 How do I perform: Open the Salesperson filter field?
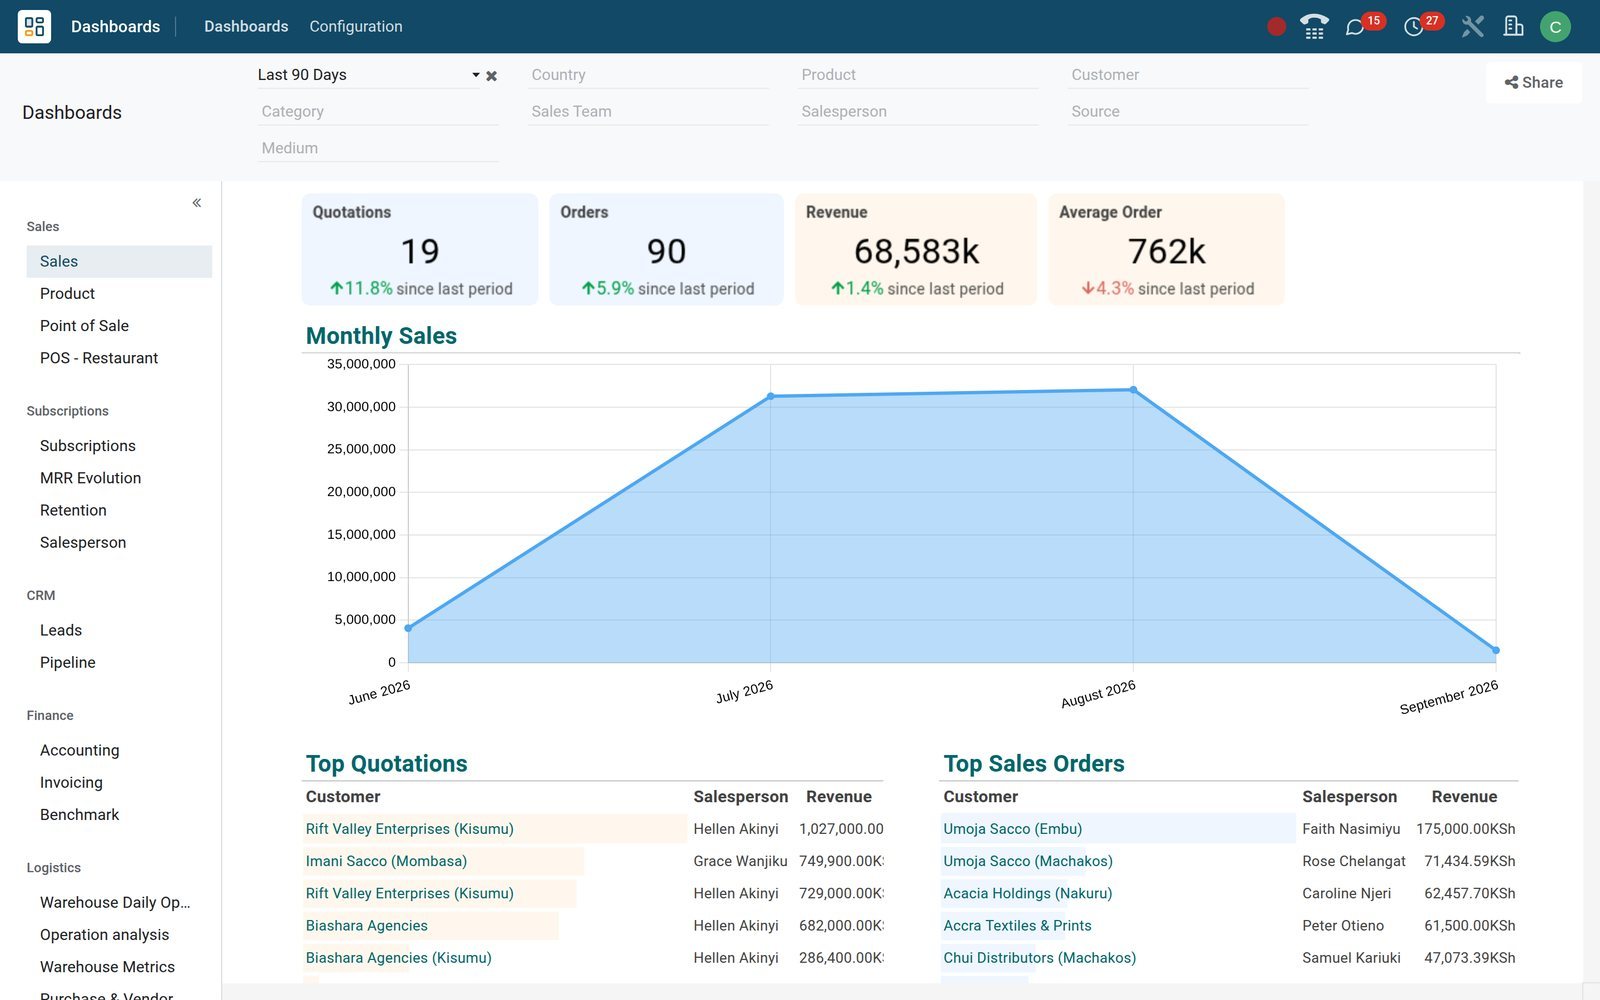tap(918, 112)
